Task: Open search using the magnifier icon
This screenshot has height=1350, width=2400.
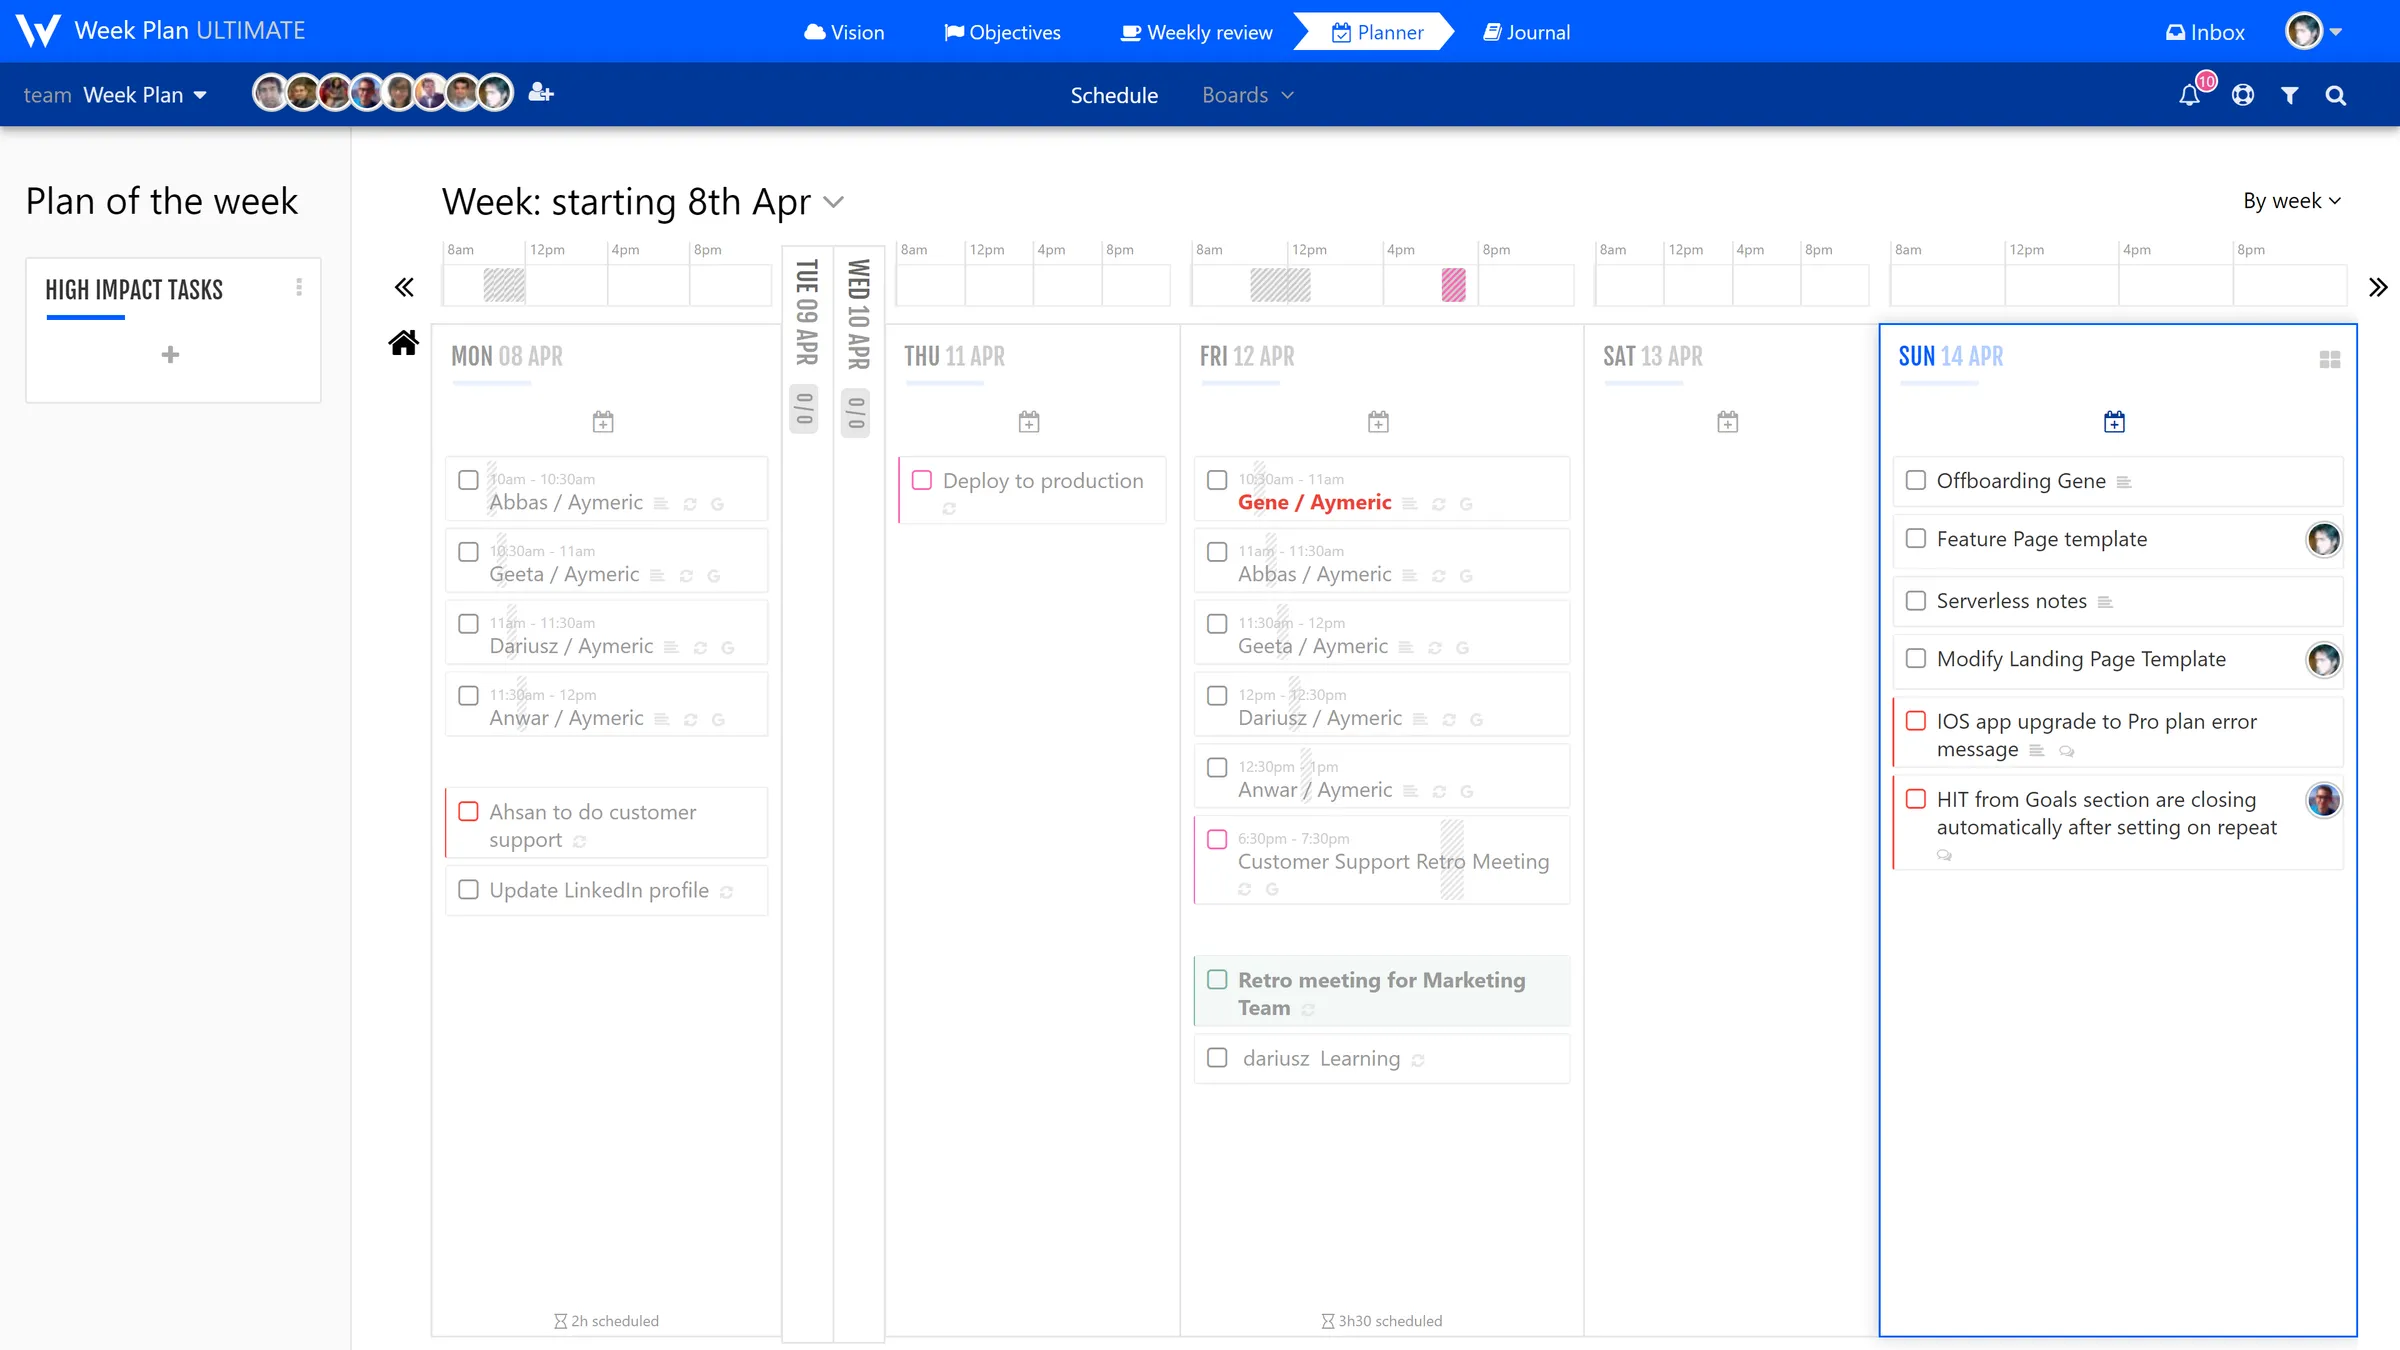Action: [2336, 95]
